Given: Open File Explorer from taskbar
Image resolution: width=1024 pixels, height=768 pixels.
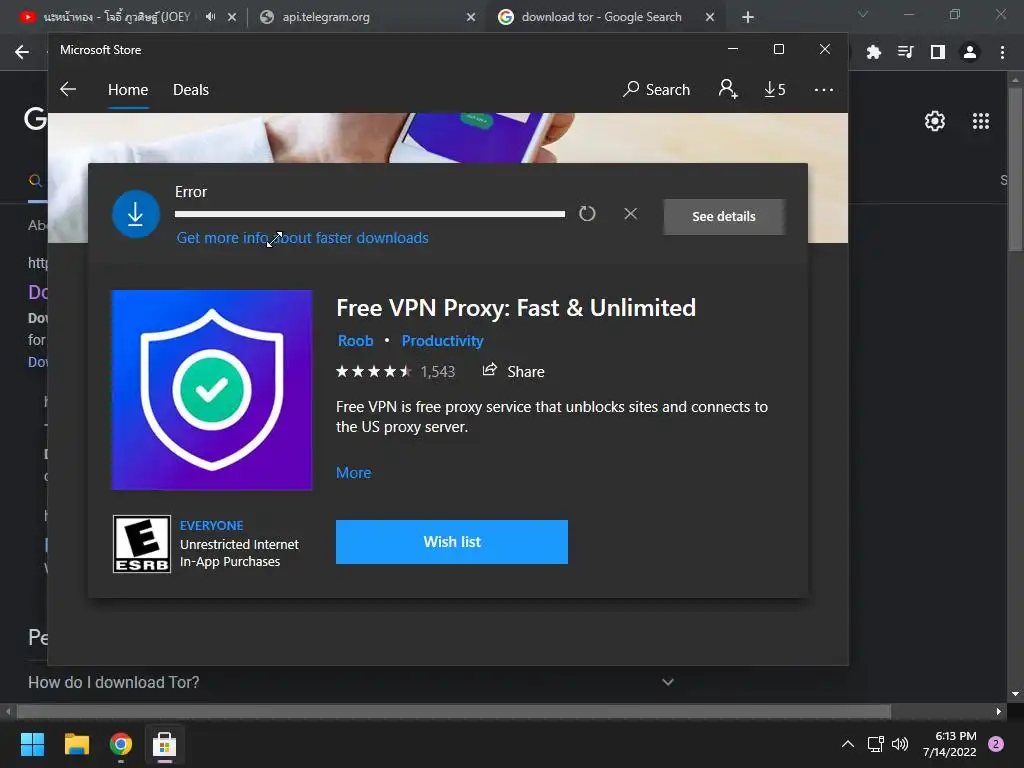Looking at the screenshot, I should pyautogui.click(x=76, y=744).
